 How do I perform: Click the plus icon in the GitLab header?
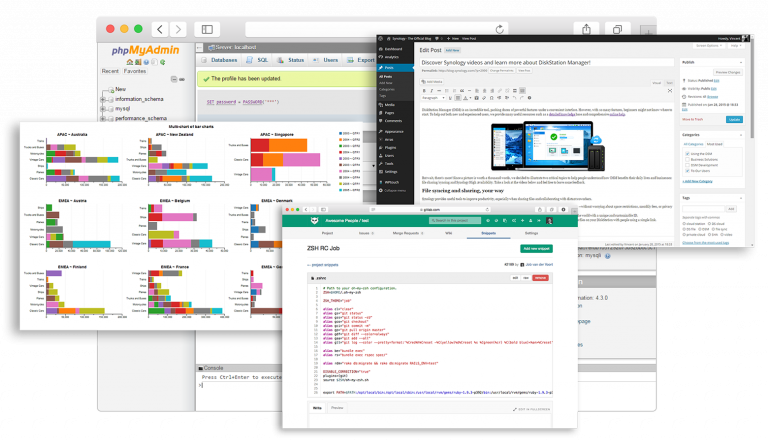tap(523, 221)
